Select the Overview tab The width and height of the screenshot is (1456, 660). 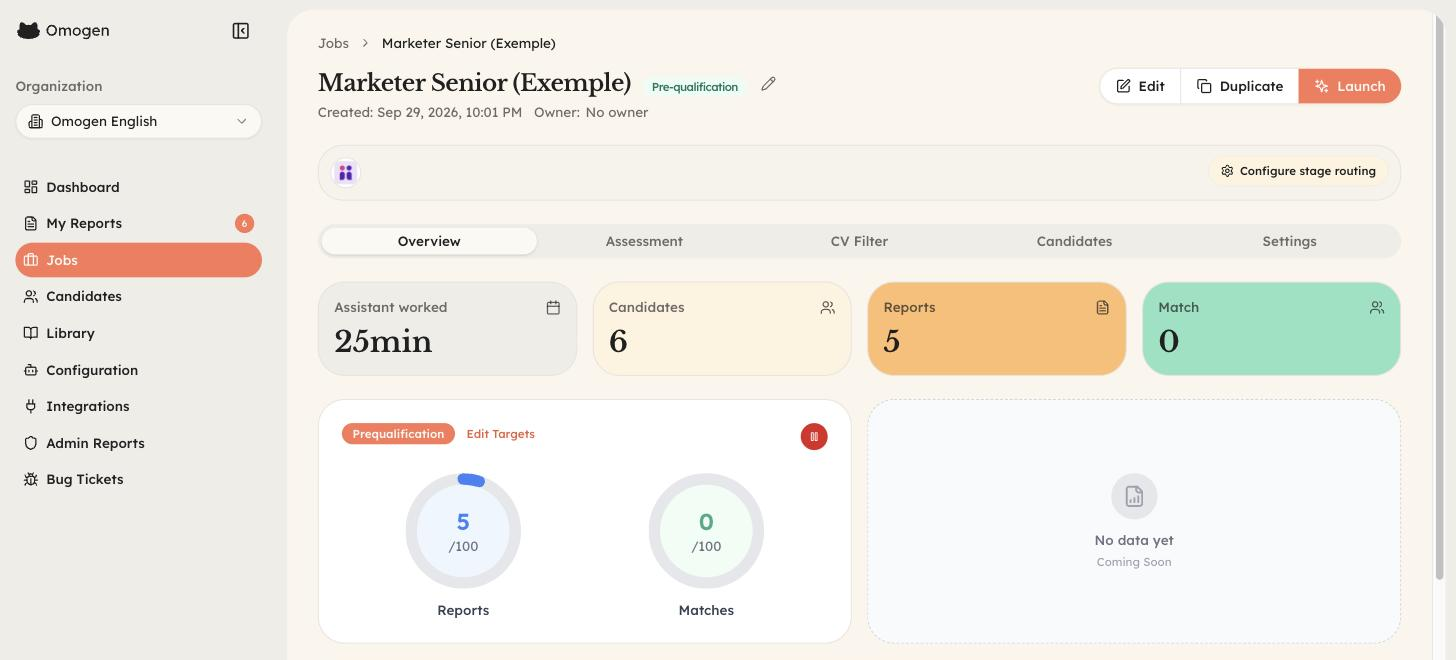point(429,241)
